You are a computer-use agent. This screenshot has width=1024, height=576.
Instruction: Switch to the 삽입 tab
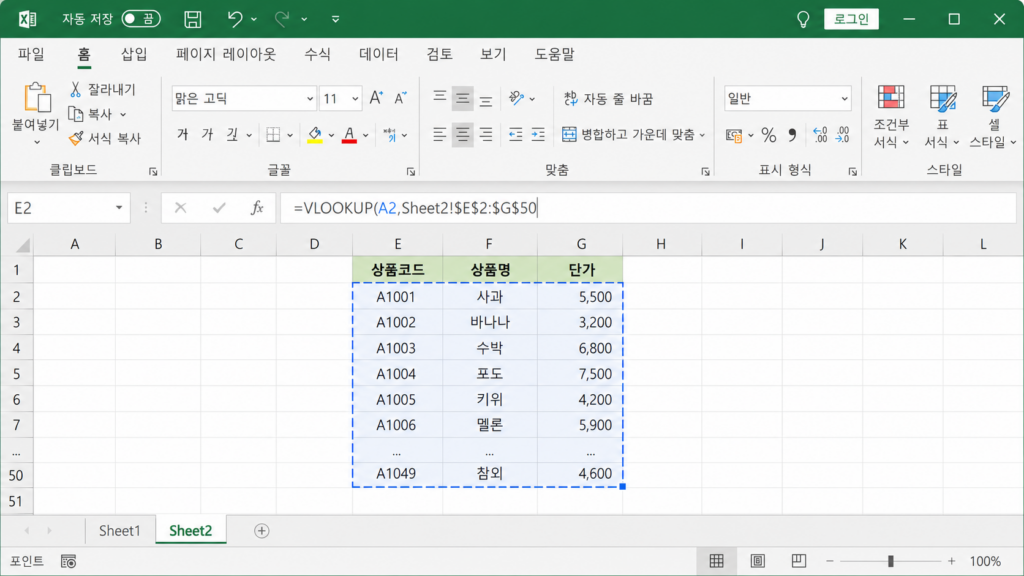(135, 54)
